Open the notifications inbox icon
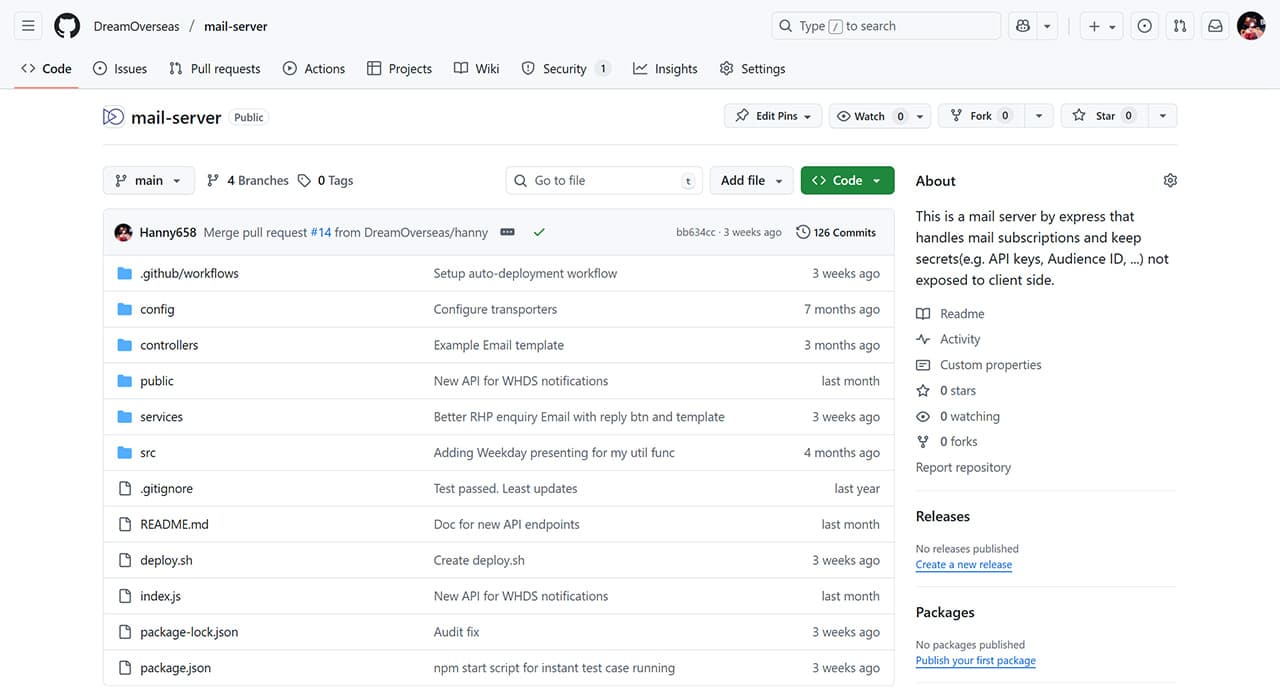The height and width of the screenshot is (698, 1280). (1215, 26)
